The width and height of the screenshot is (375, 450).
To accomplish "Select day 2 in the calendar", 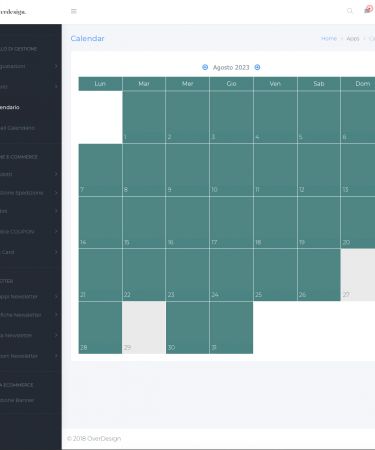I will [187, 117].
